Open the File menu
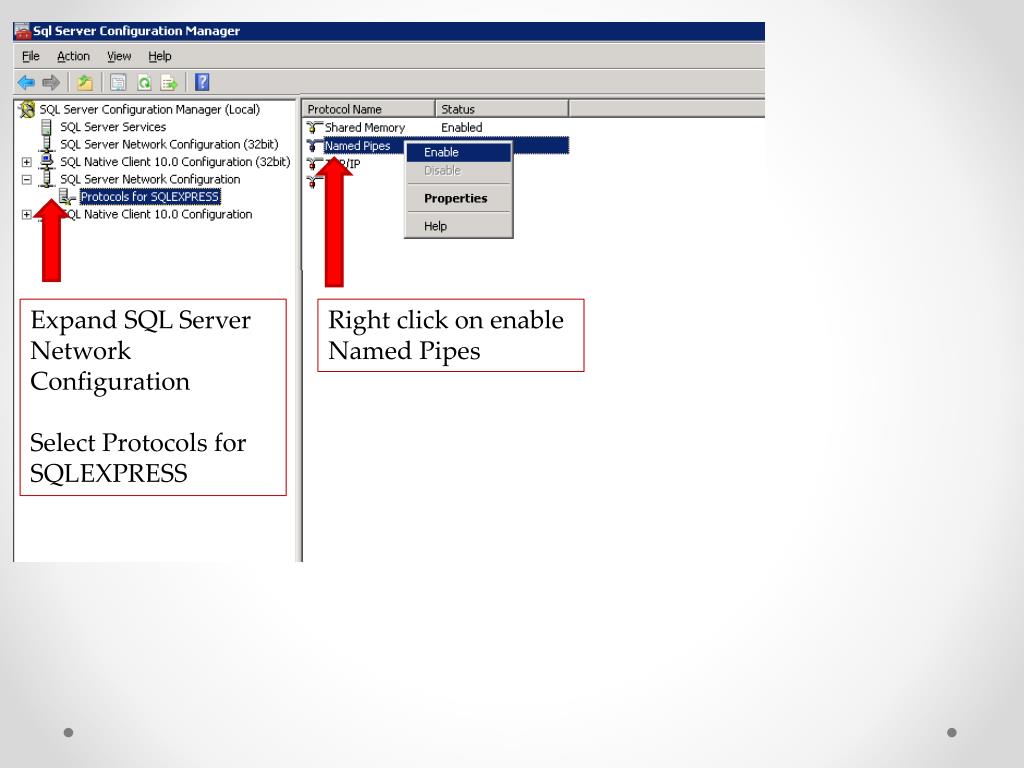 (x=31, y=56)
